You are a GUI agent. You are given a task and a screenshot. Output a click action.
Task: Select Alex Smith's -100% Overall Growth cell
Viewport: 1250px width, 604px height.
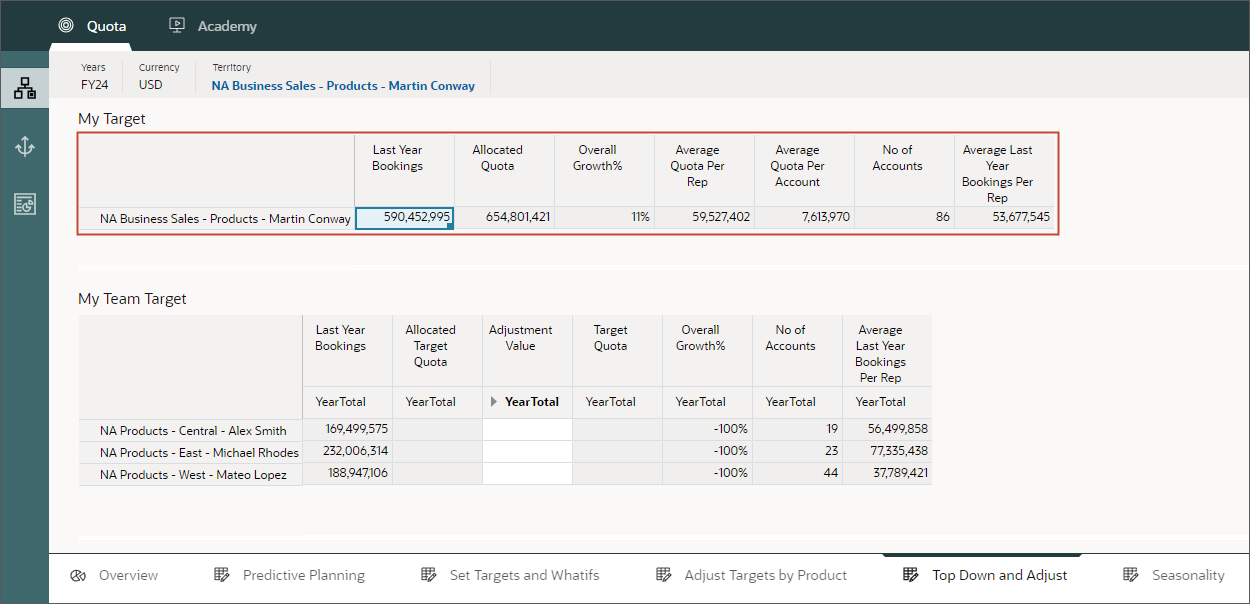click(707, 430)
